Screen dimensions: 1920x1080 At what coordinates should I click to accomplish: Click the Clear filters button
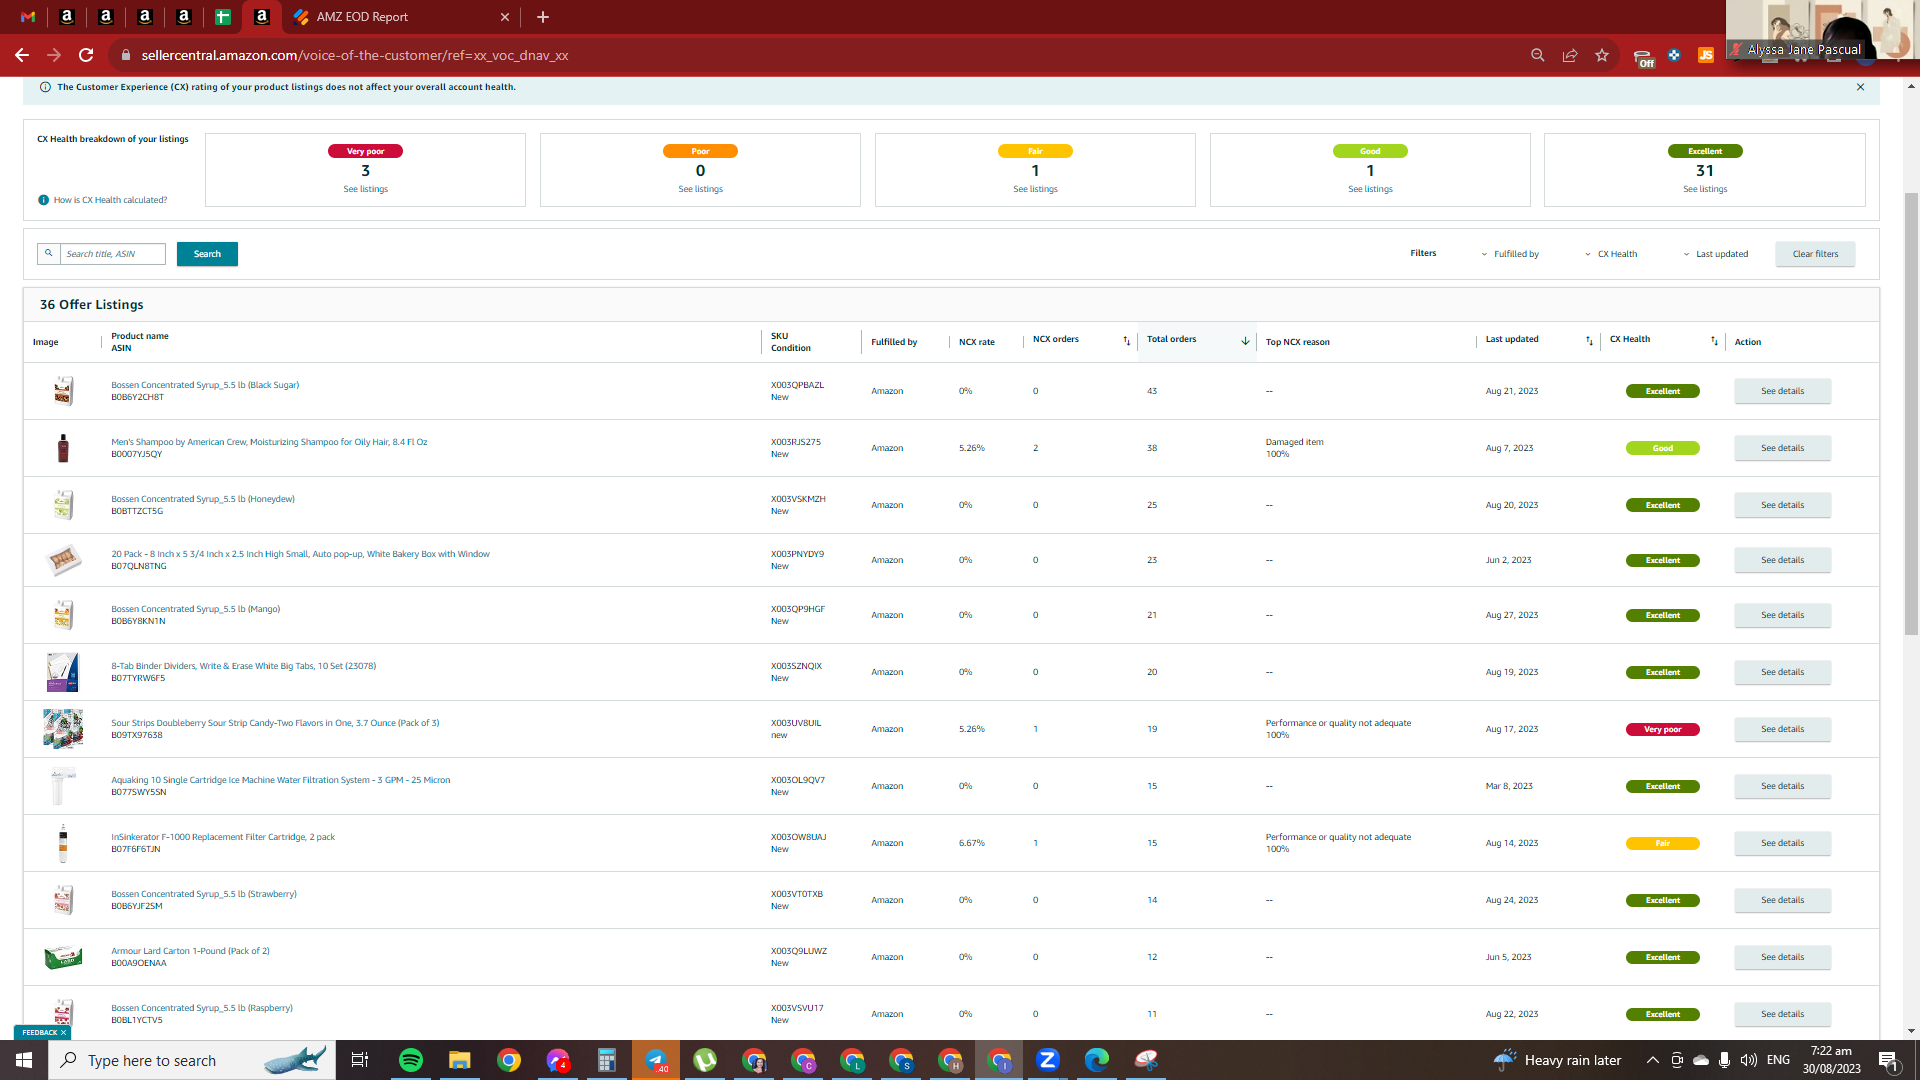(x=1815, y=254)
